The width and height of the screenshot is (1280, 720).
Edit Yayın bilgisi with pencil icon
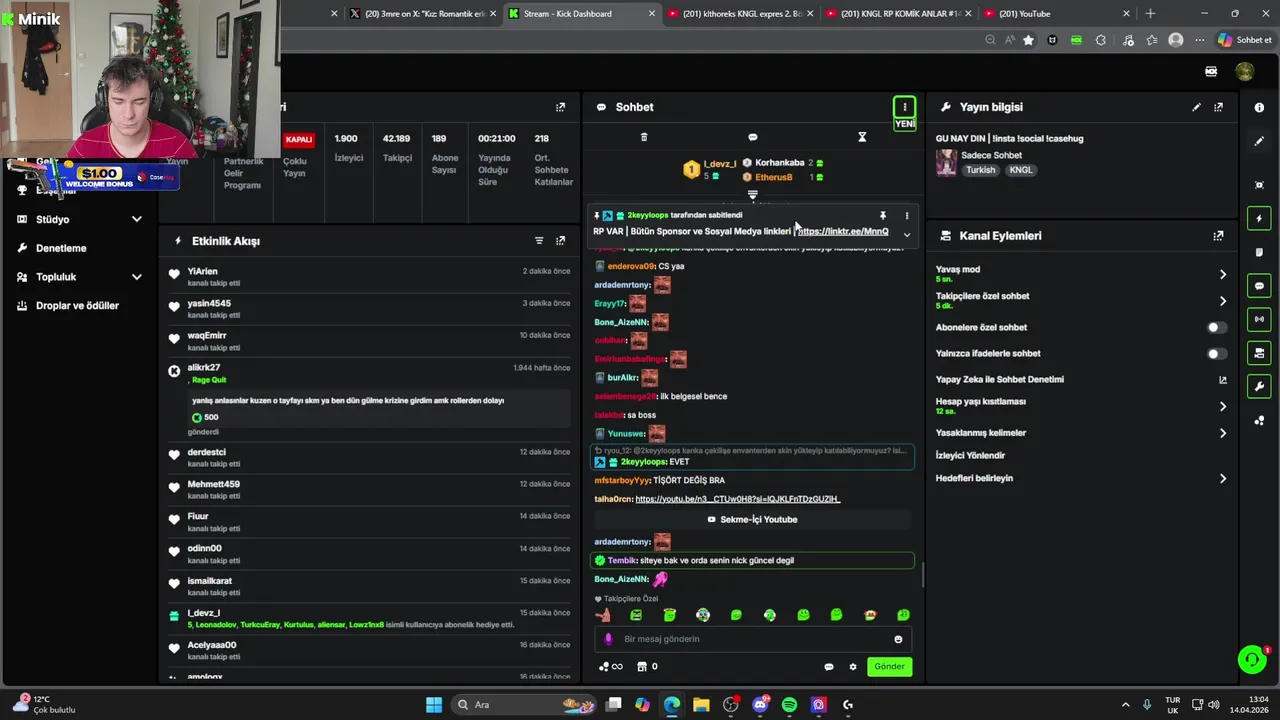coord(1197,107)
